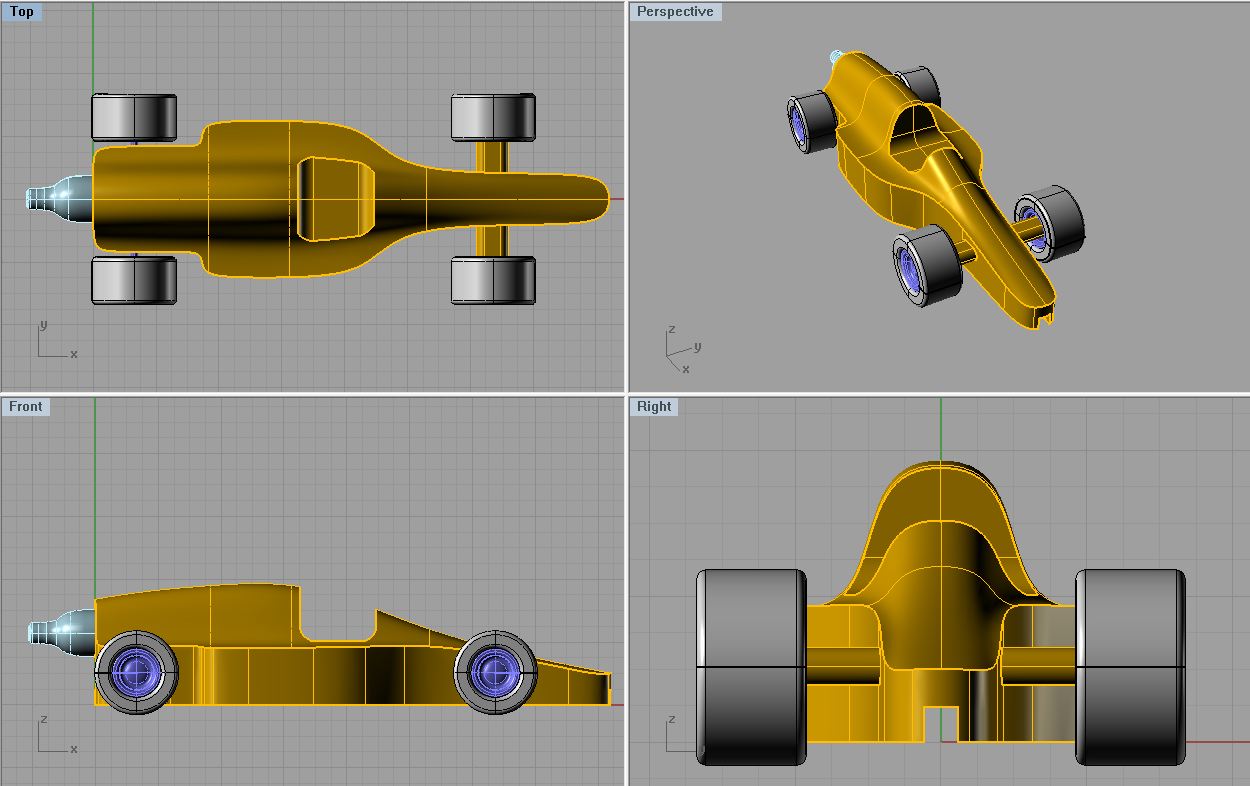Select the cartridge tip in Perspective viewport
The height and width of the screenshot is (786, 1250).
(x=835, y=58)
